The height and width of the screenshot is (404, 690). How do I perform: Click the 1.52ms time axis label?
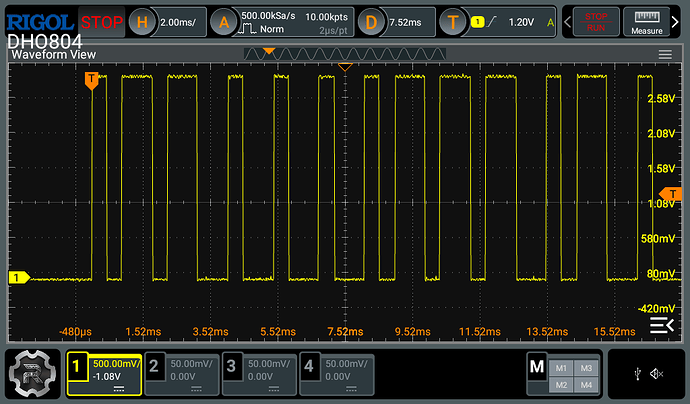click(143, 331)
